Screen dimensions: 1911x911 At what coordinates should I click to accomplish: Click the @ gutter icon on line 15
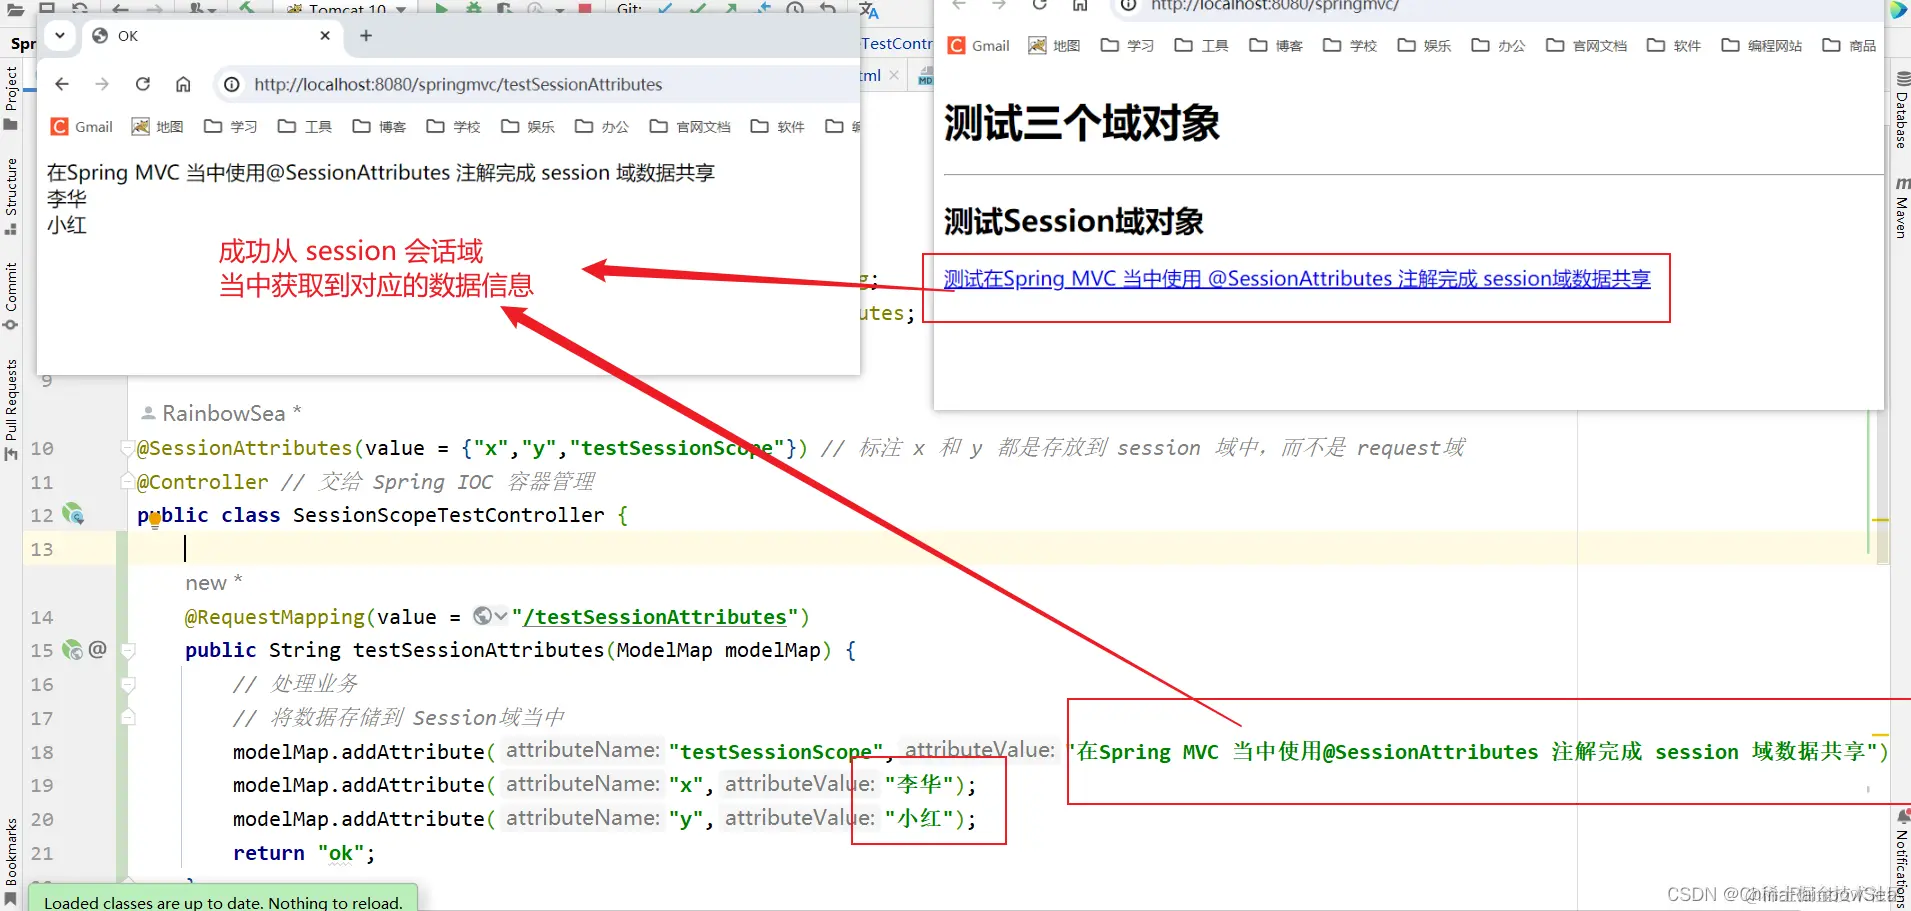click(x=97, y=649)
